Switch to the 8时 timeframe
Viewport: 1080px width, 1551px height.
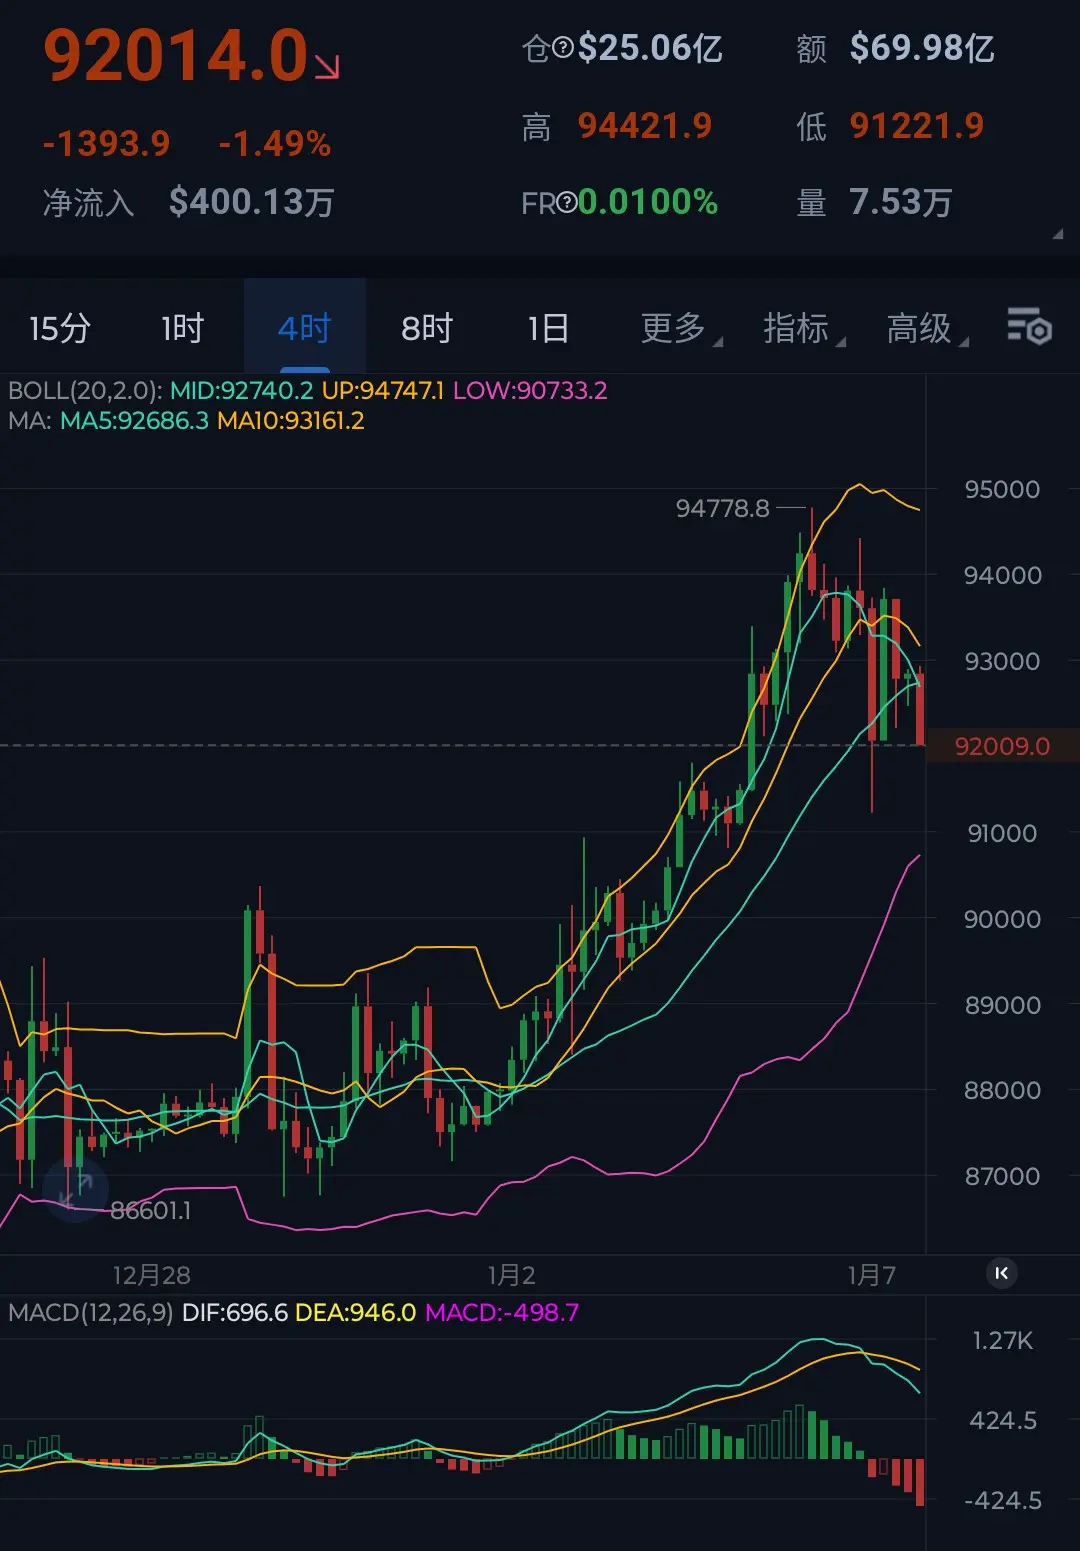click(x=427, y=328)
